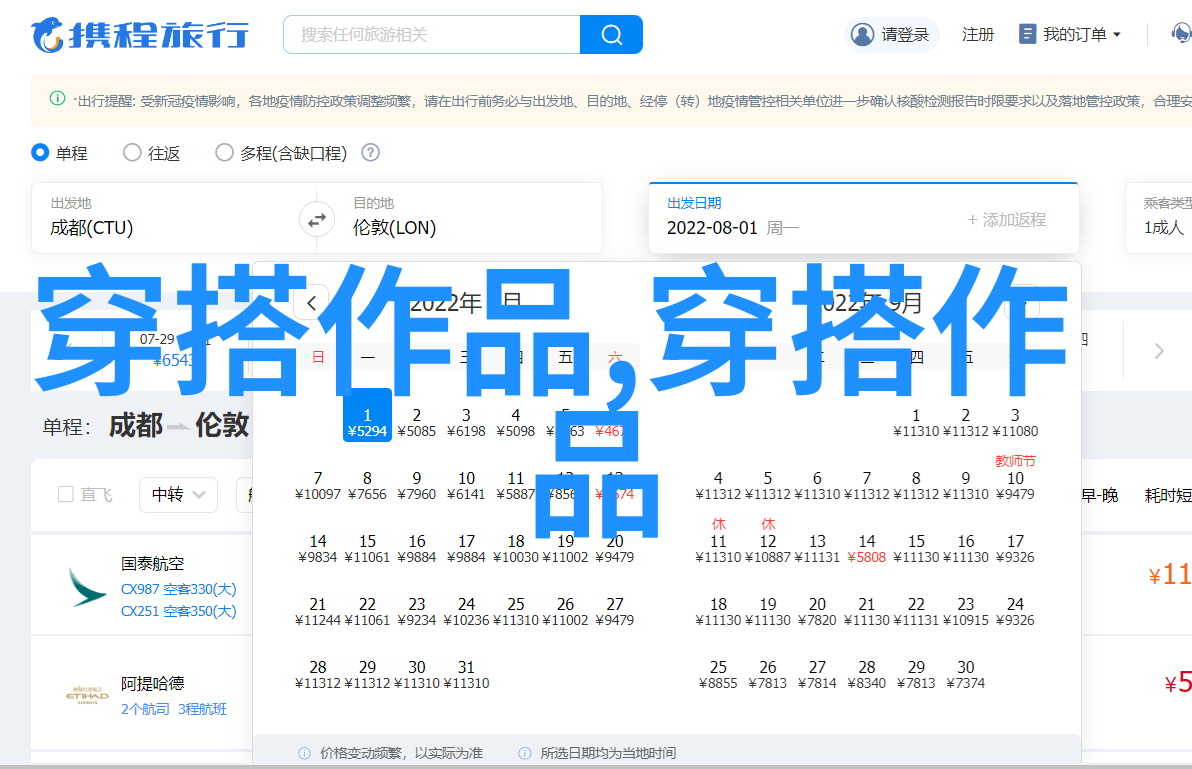Click Etihad 3-leg flight link
This screenshot has width=1192, height=769.
(x=202, y=709)
